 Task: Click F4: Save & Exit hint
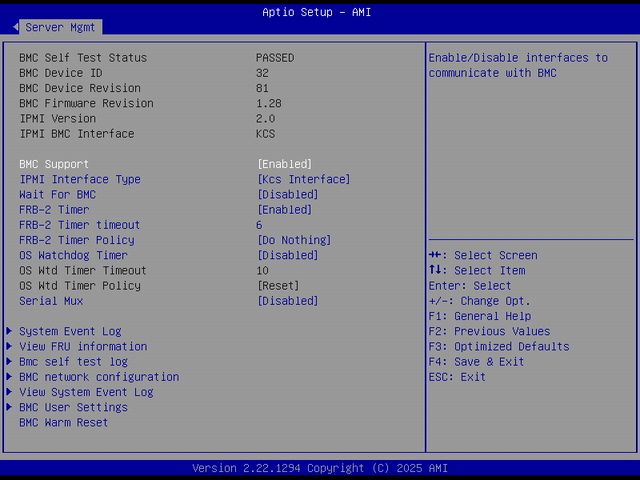tap(476, 362)
